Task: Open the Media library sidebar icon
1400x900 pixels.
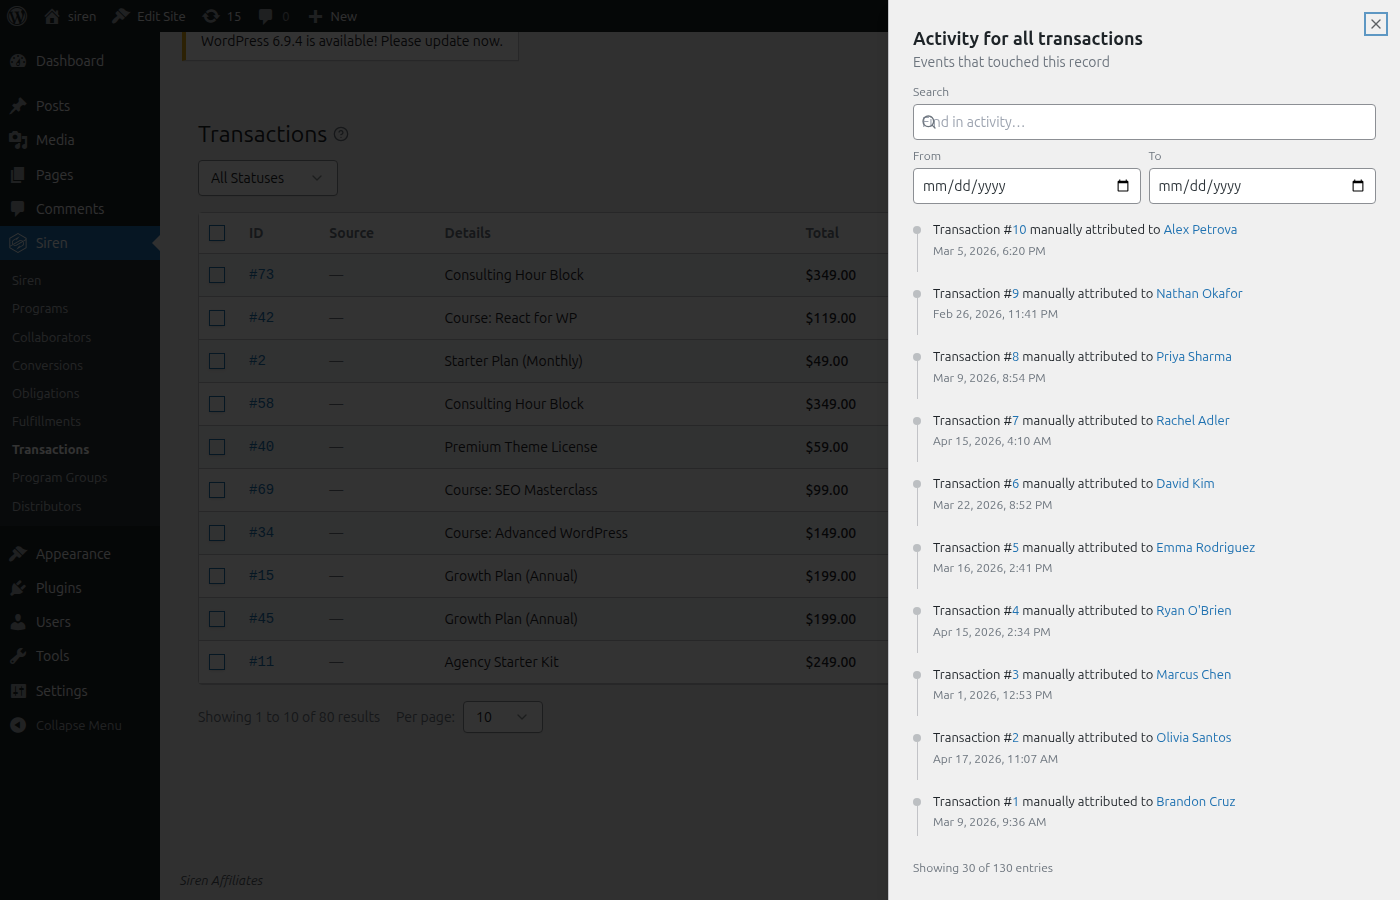Action: coord(21,140)
